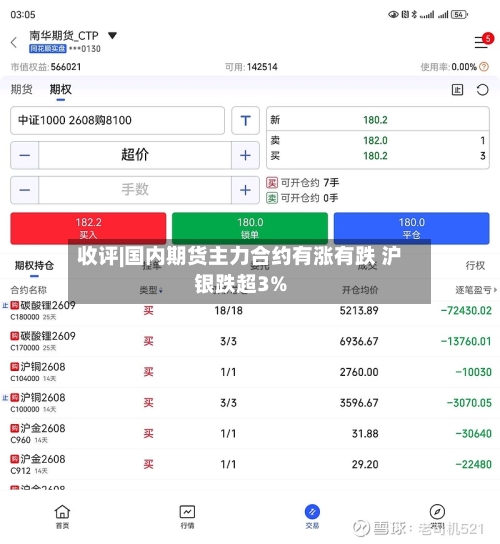Open 交易 trade in bottom navigation
The image size is (500, 544).
(x=312, y=517)
